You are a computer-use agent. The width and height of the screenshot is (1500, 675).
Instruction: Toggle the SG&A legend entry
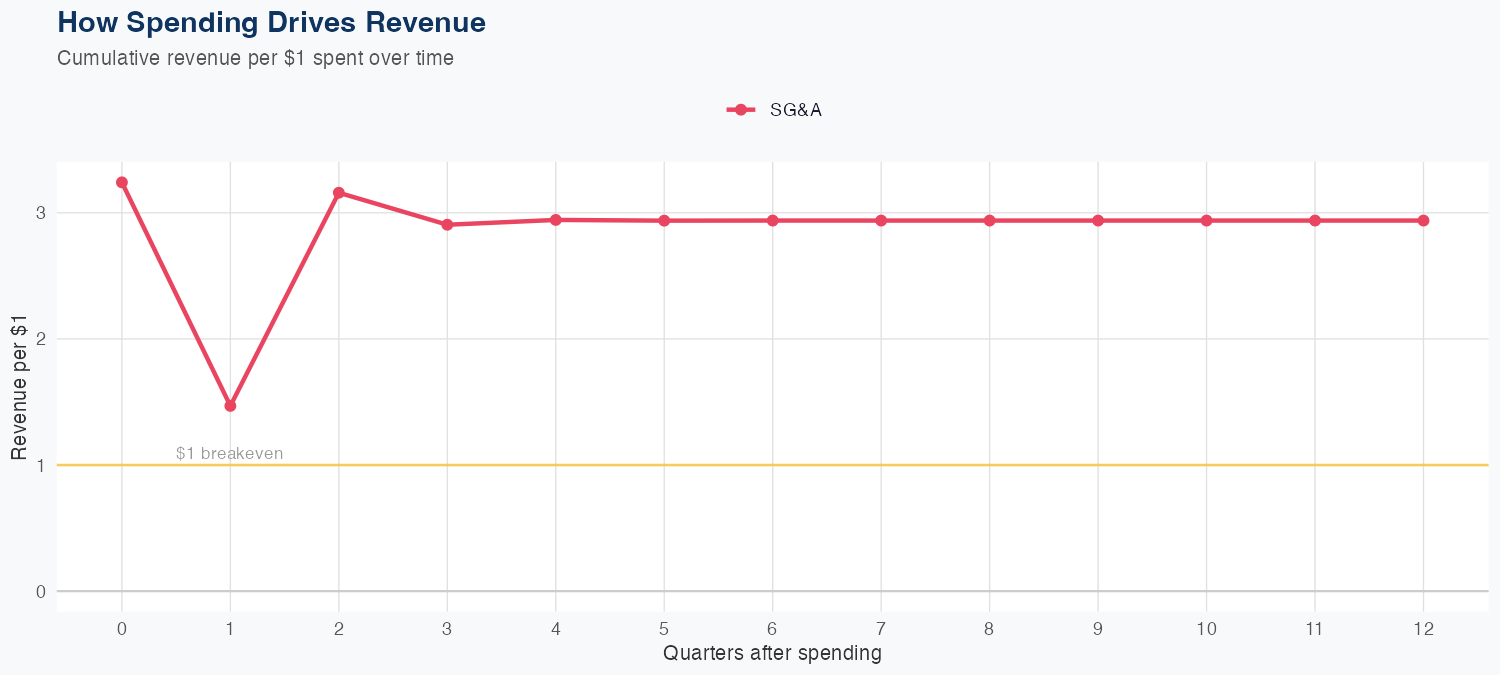(x=795, y=110)
